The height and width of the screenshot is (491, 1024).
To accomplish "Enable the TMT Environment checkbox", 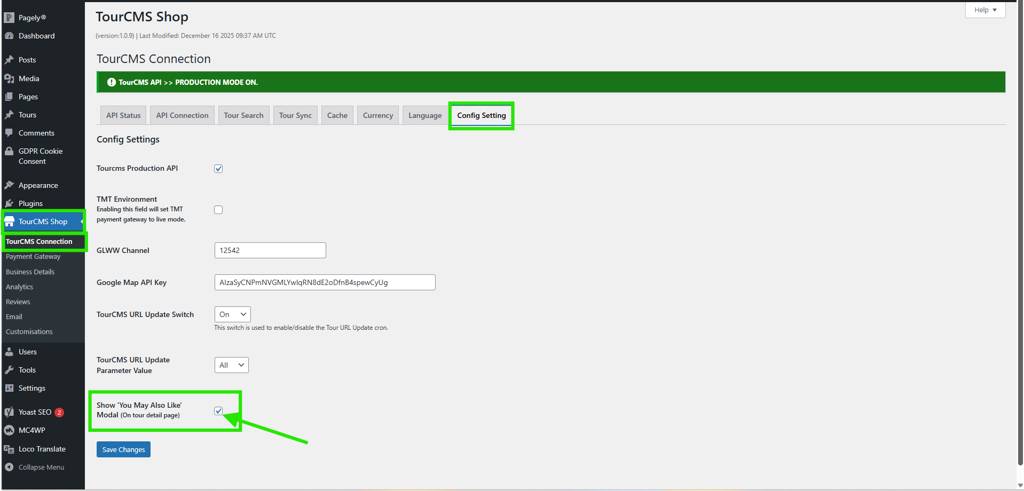I will pyautogui.click(x=219, y=210).
